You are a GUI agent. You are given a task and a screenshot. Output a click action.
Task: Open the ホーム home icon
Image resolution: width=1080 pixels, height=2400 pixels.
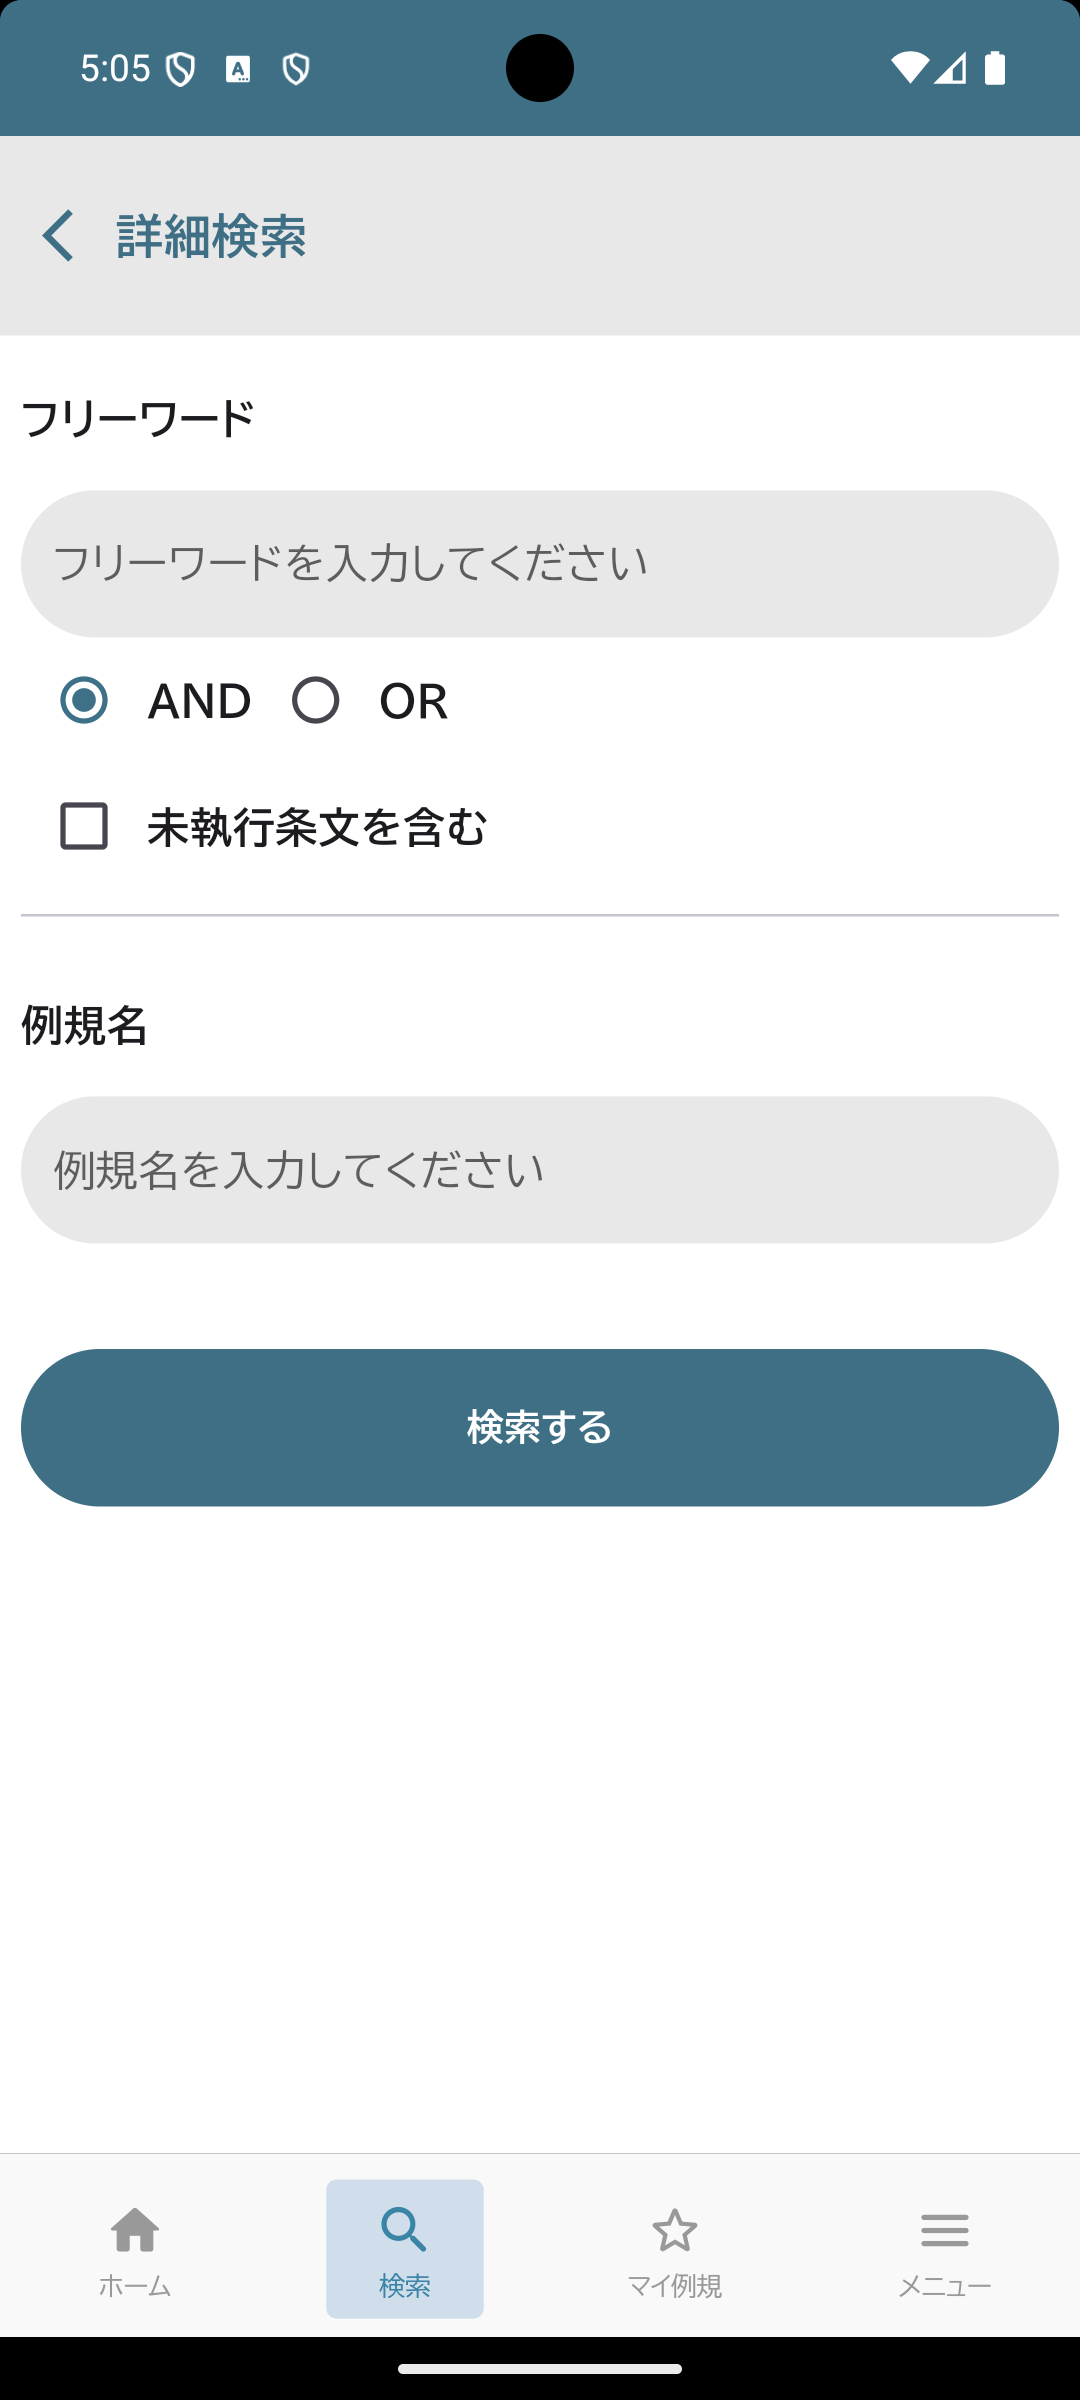pyautogui.click(x=135, y=2230)
